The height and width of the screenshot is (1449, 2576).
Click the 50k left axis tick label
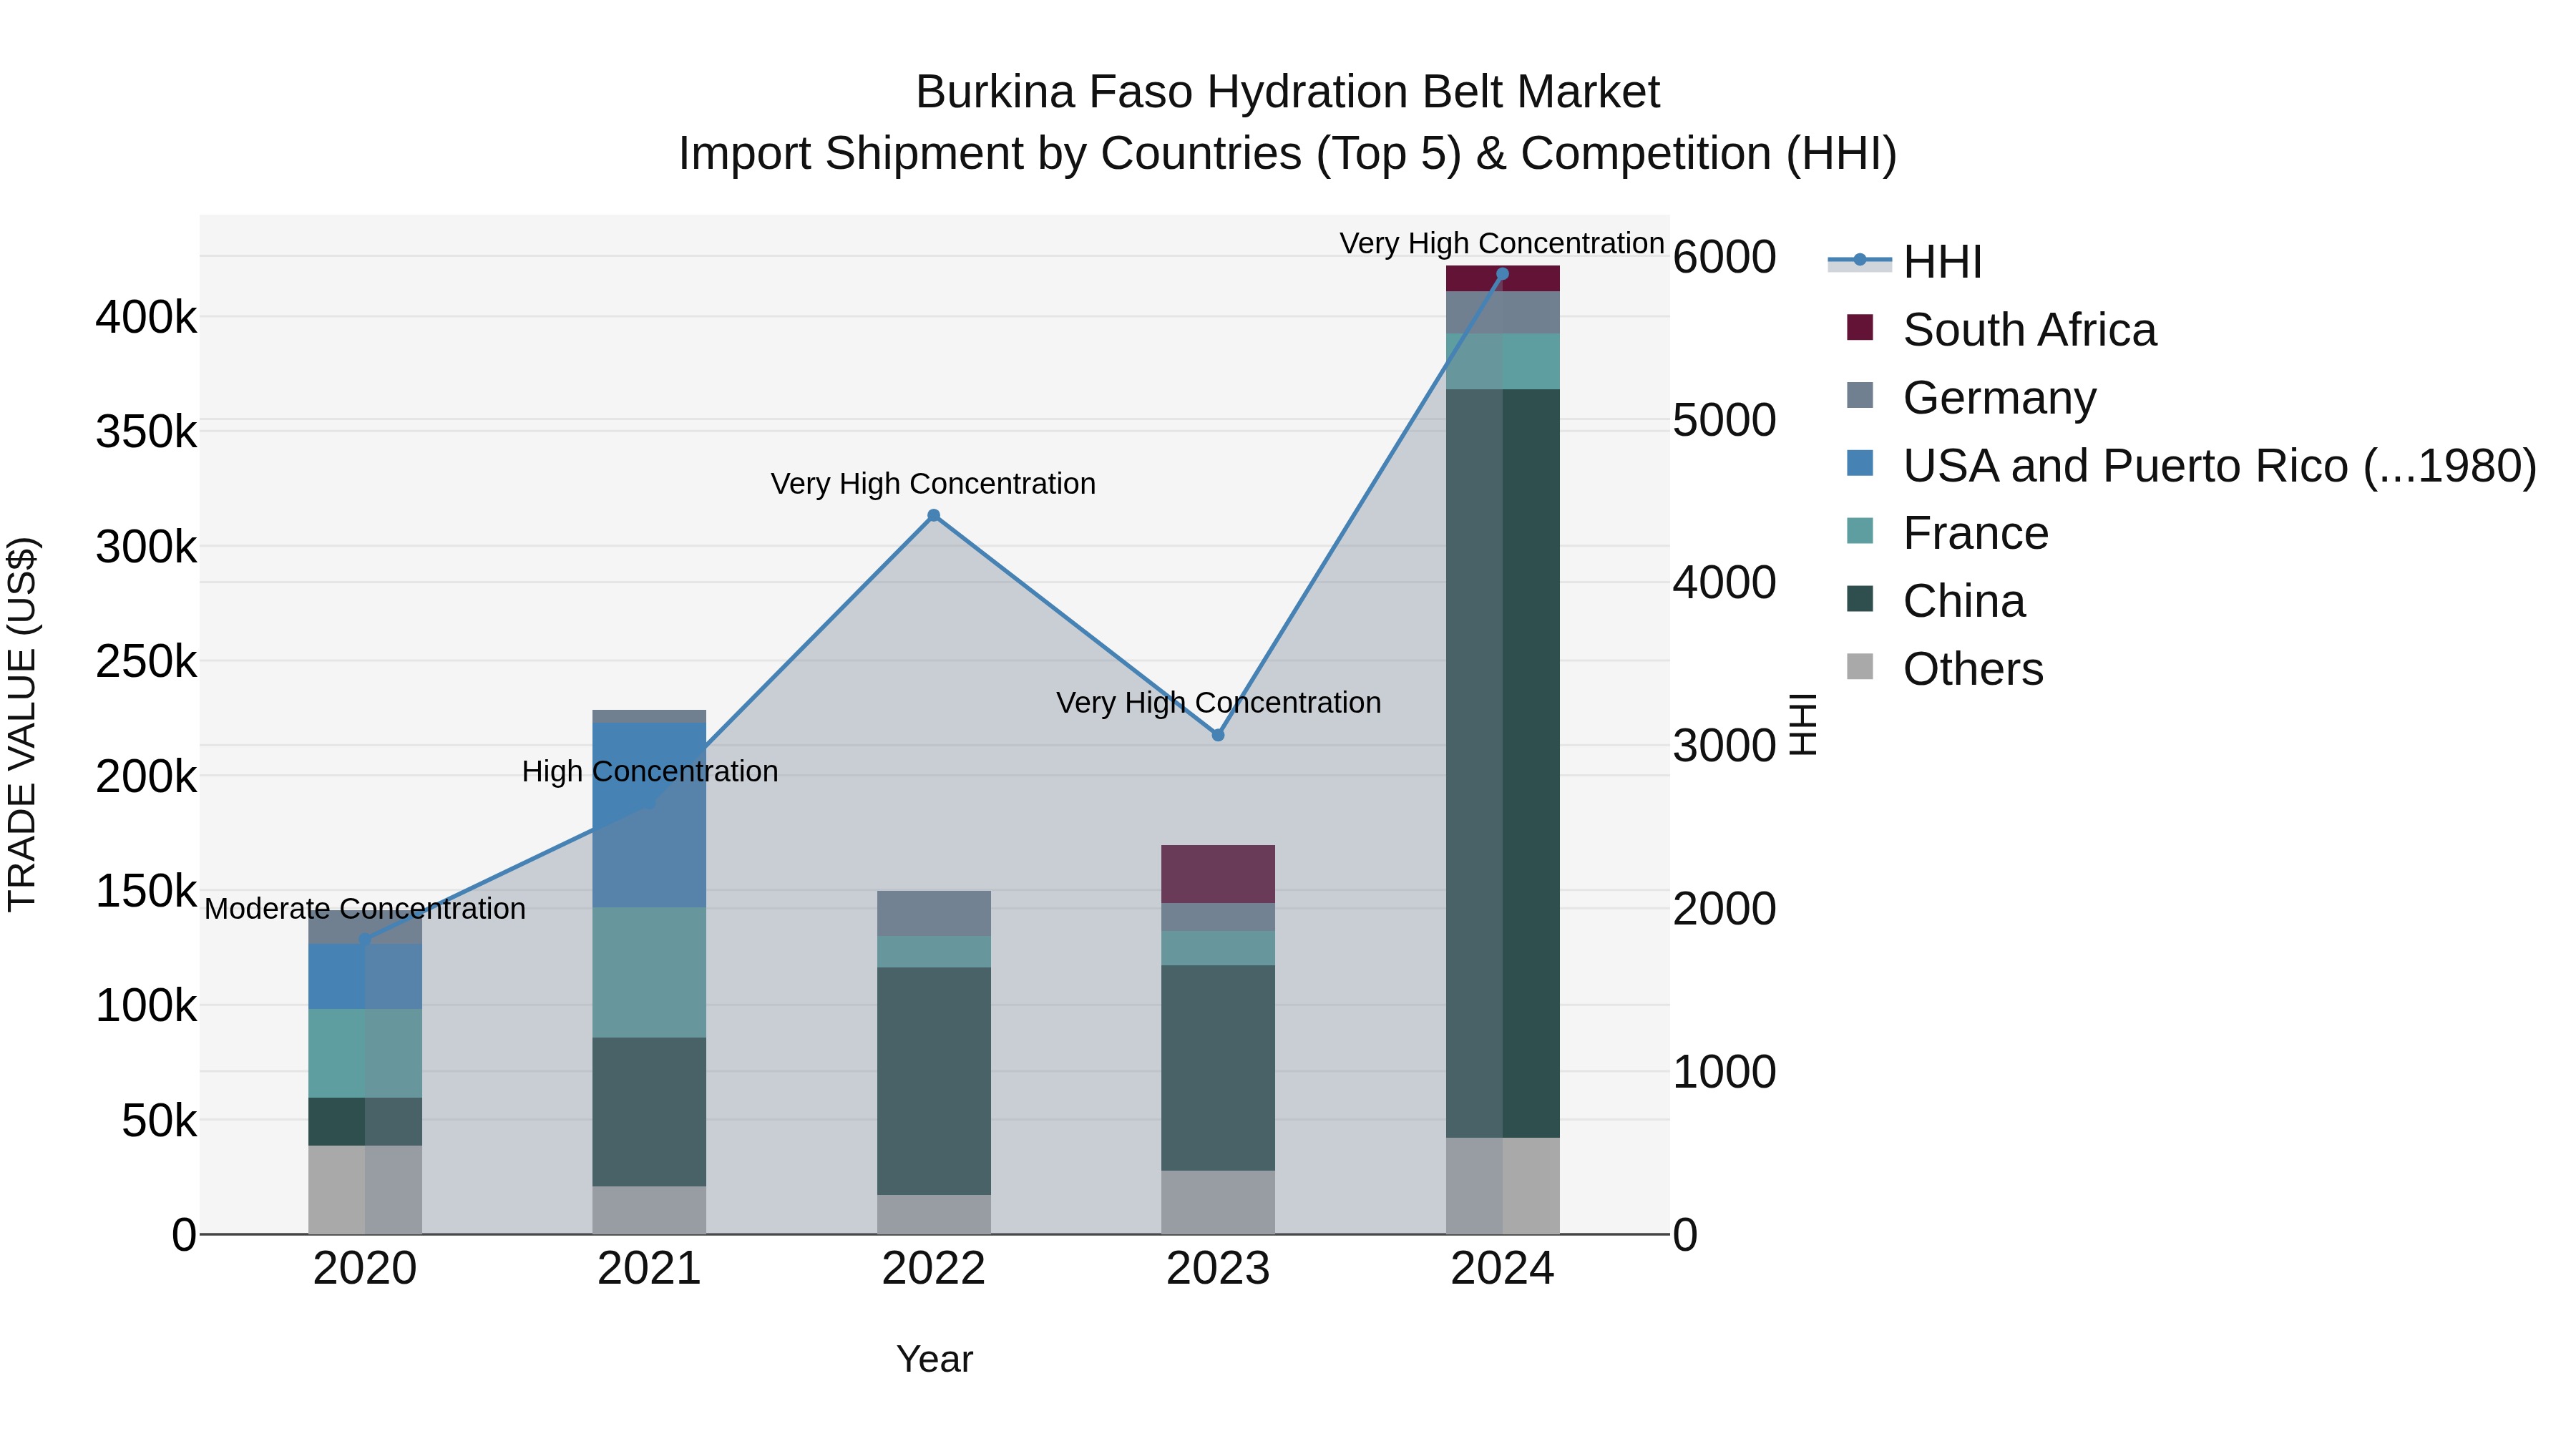159,1121
